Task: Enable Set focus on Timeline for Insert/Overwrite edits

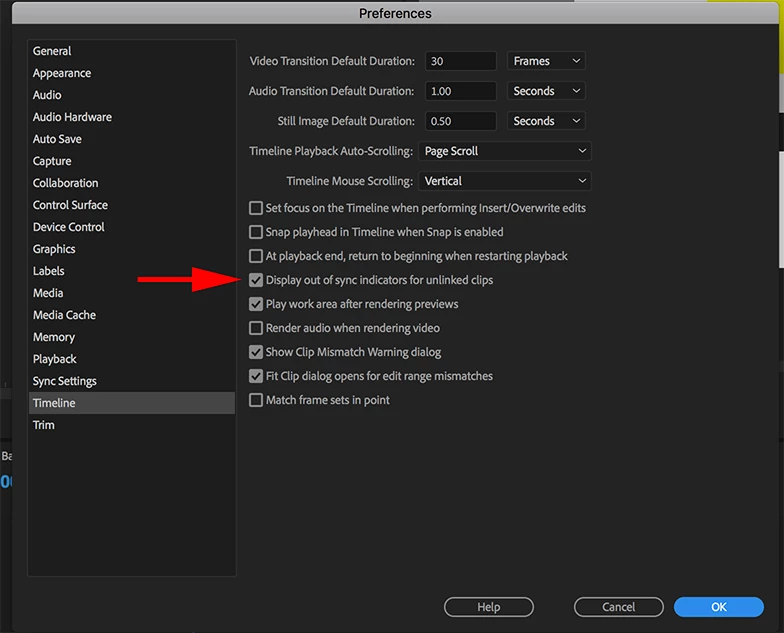Action: [256, 208]
